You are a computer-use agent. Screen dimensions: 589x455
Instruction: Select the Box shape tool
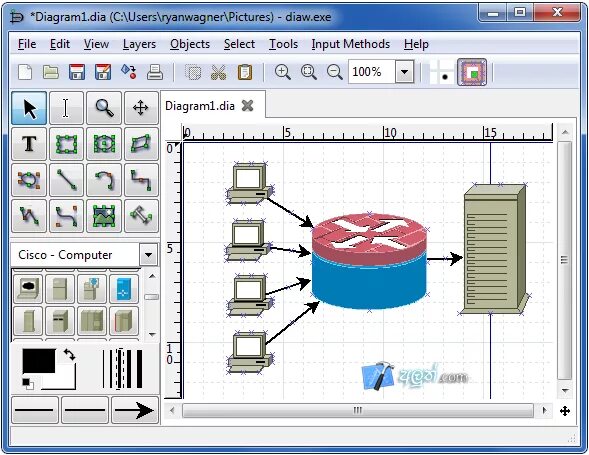[x=66, y=144]
